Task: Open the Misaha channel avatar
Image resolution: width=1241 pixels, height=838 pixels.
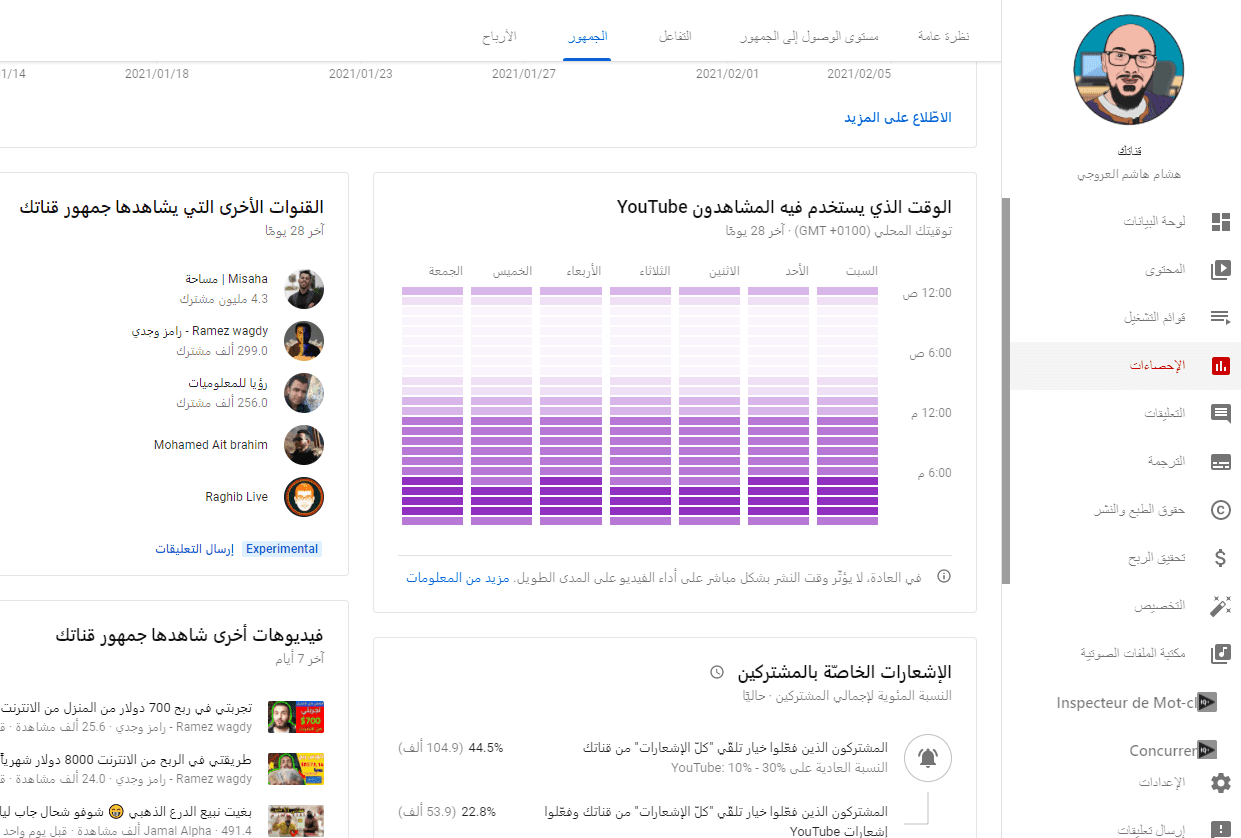Action: [304, 289]
